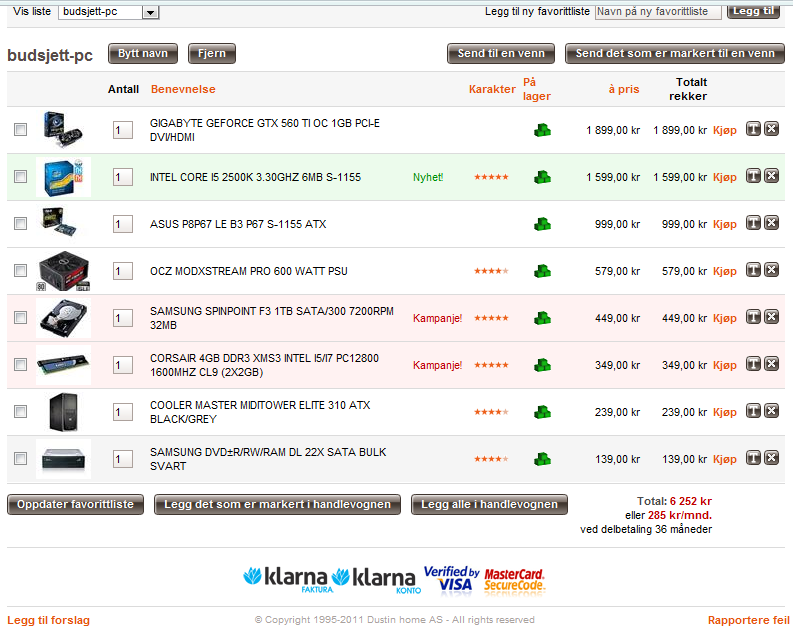793x628 pixels.
Task: Open the Vis liste budsjett-pc dropdown
Action: pos(109,12)
